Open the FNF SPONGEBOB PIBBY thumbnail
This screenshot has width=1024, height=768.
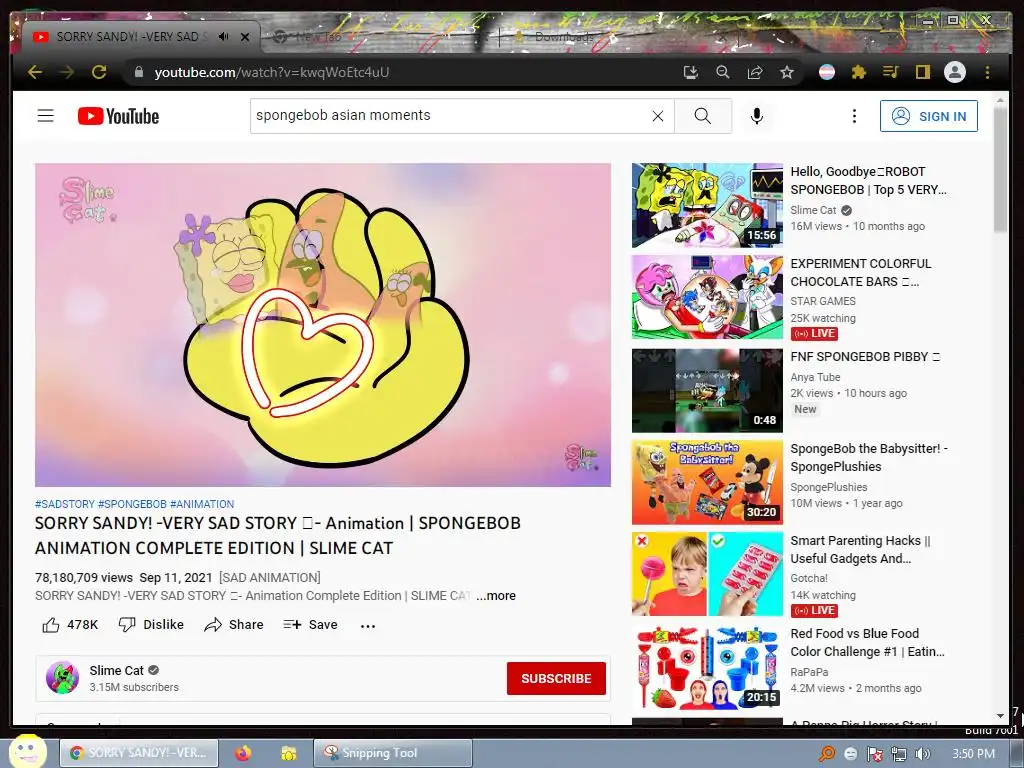pyautogui.click(x=707, y=391)
